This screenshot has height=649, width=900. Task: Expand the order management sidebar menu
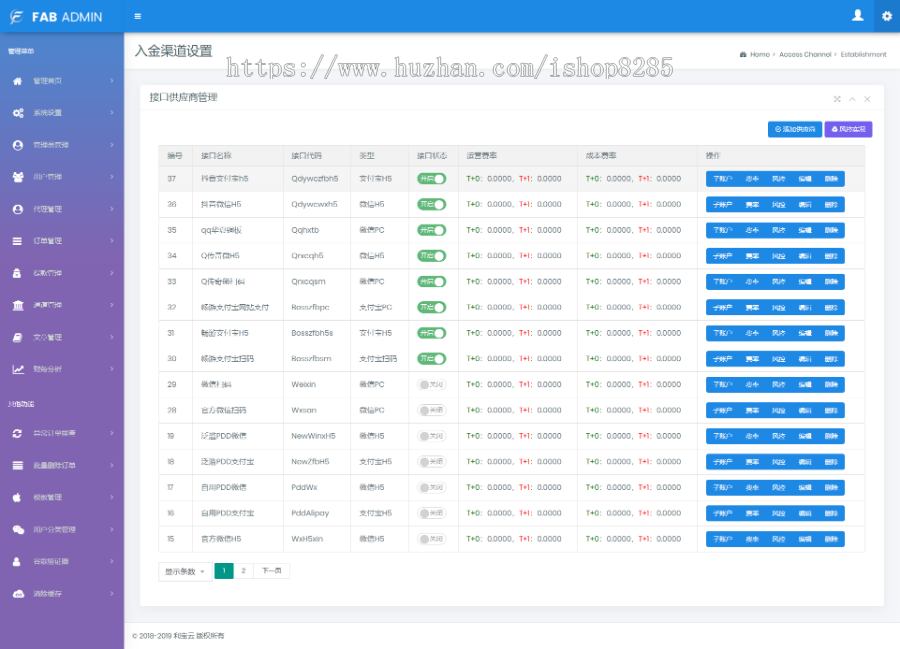62,241
